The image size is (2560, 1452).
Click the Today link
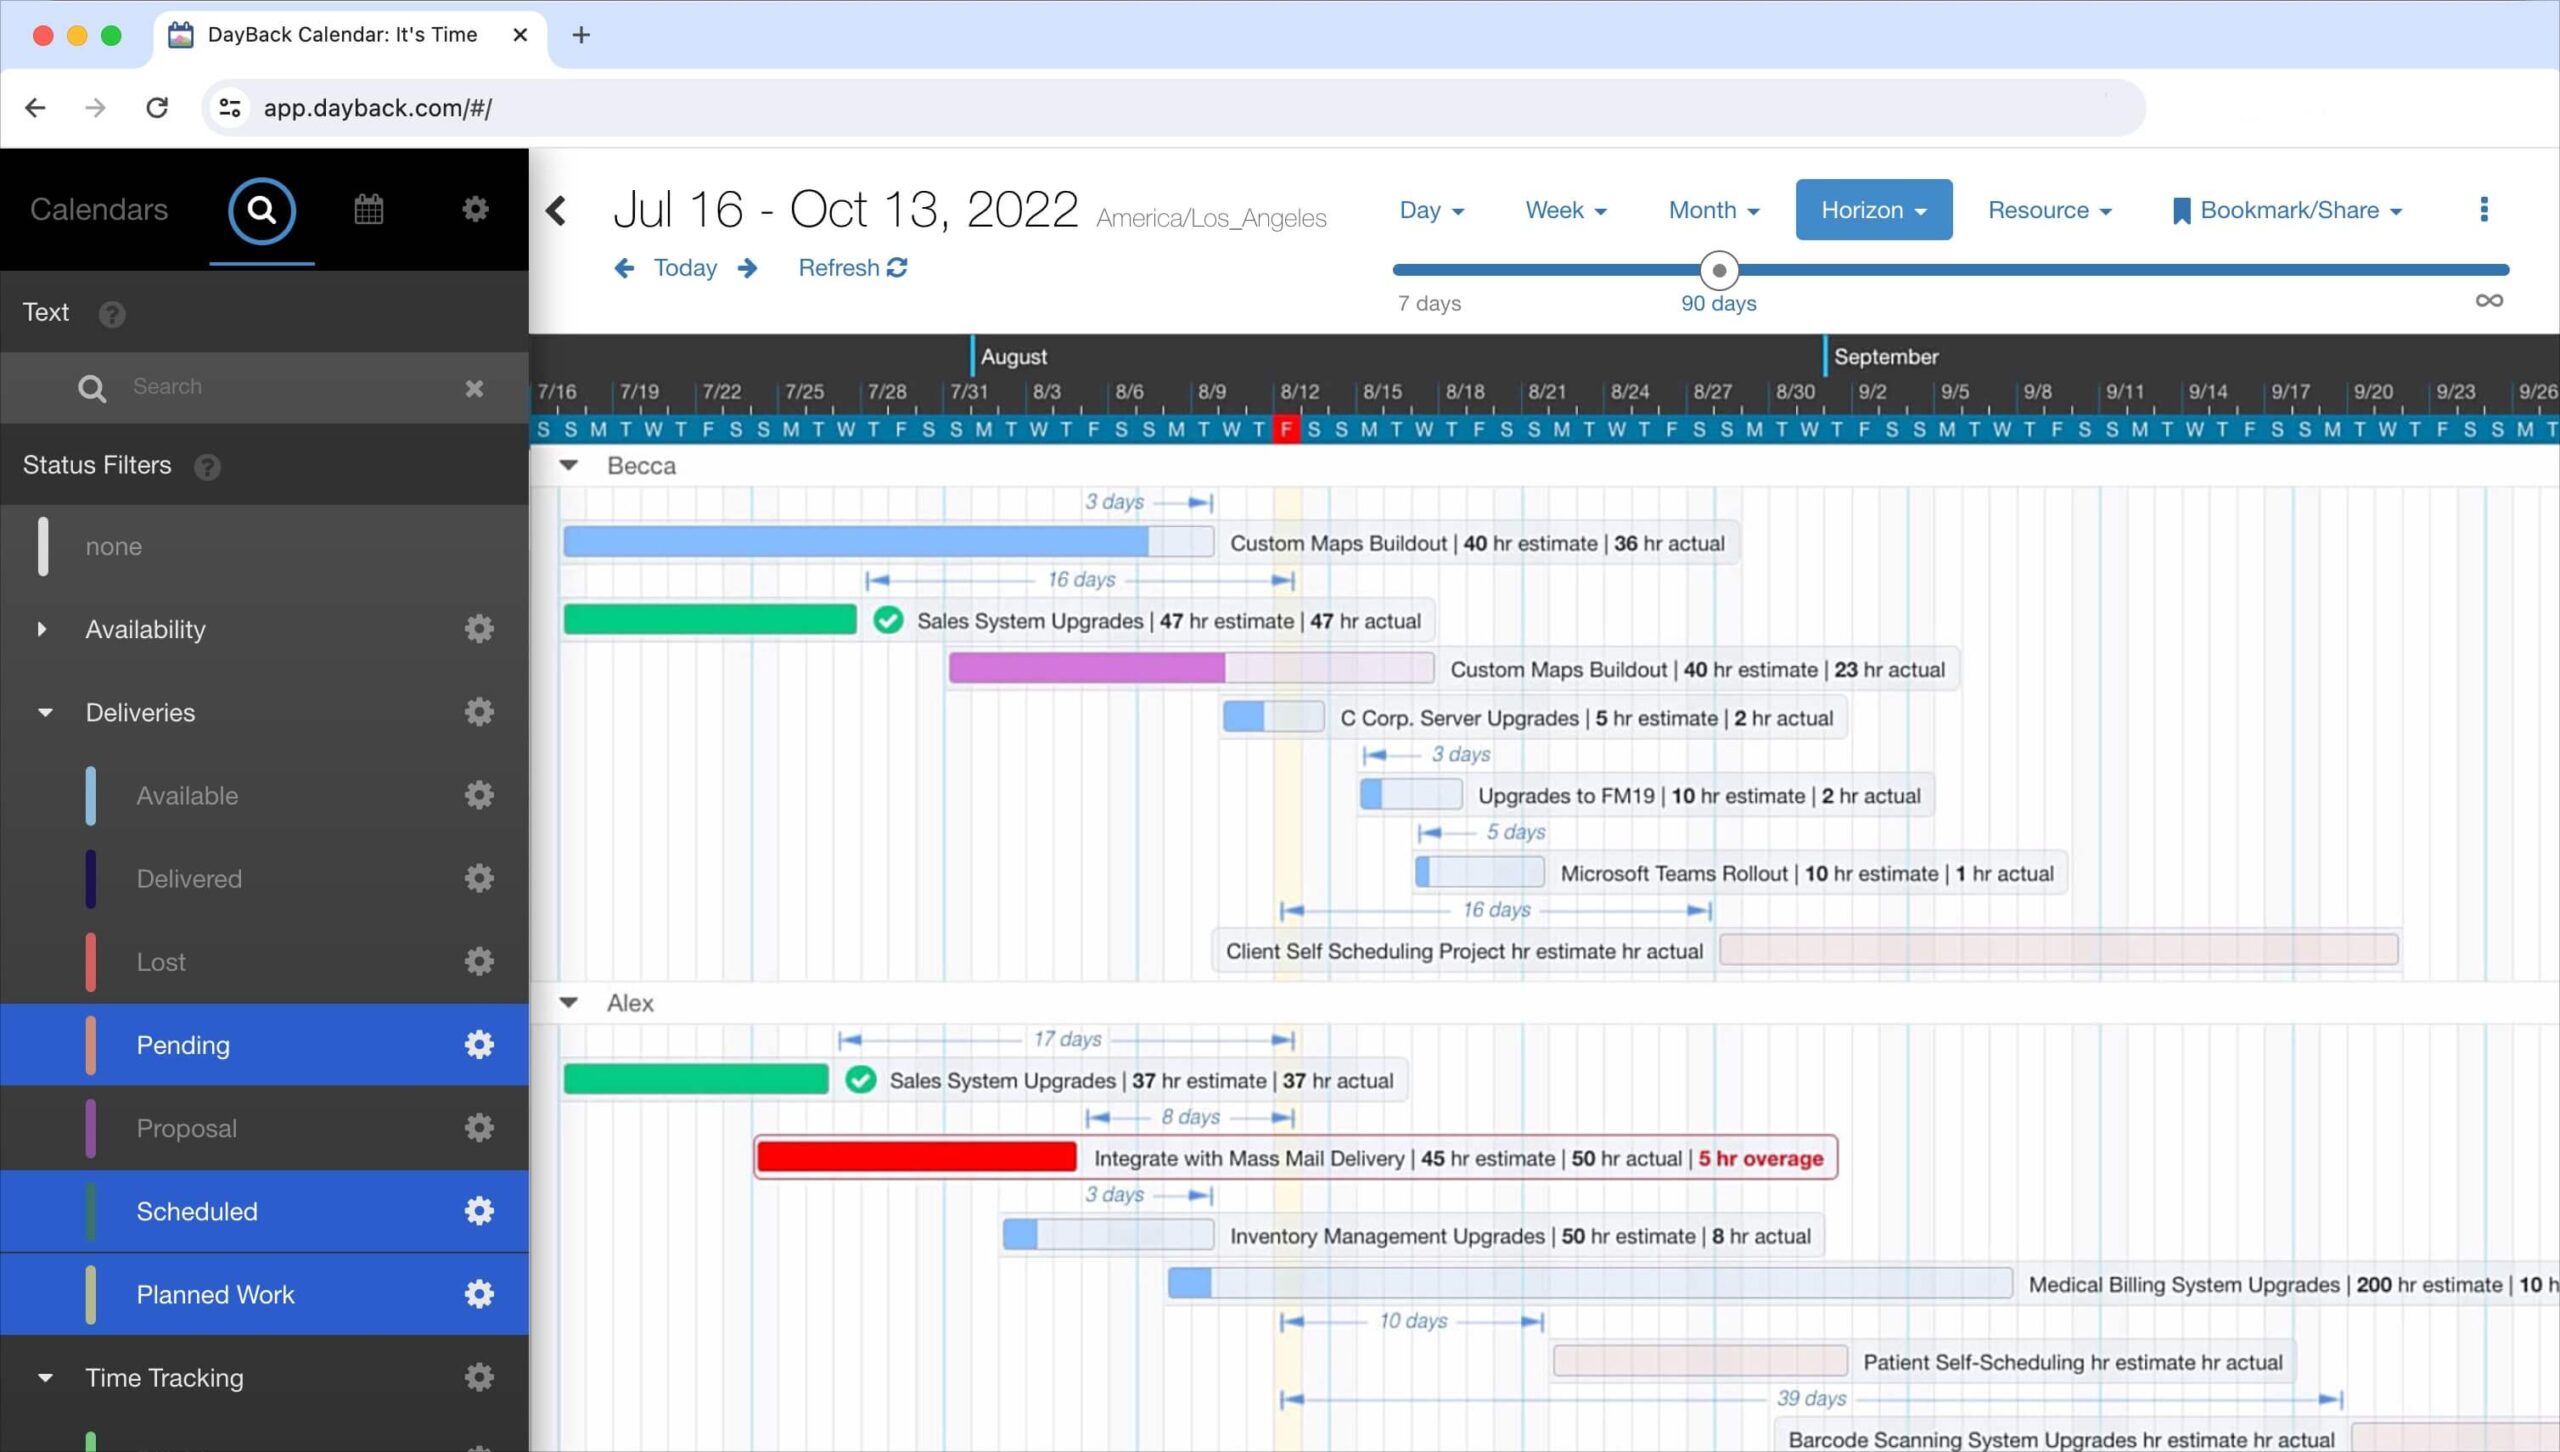[685, 268]
